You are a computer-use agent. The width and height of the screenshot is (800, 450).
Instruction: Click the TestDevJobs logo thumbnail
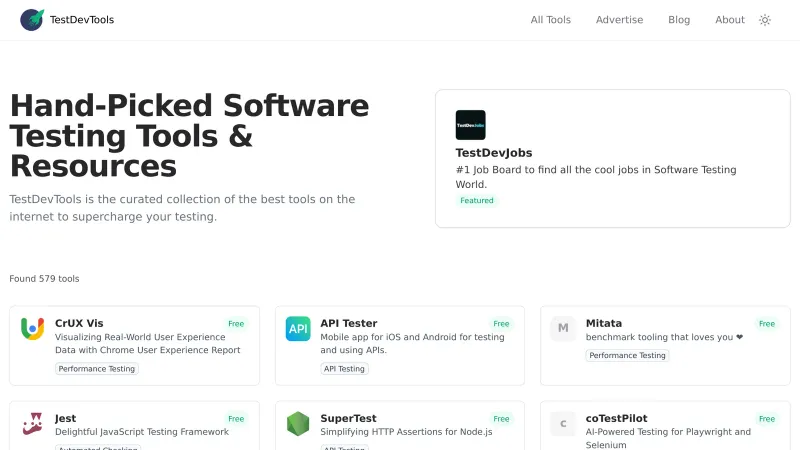470,125
